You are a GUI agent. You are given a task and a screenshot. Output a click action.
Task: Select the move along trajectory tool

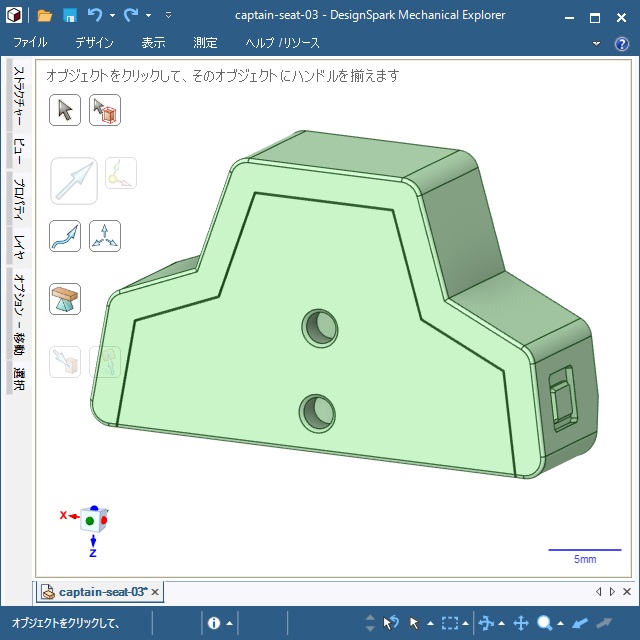pos(65,236)
